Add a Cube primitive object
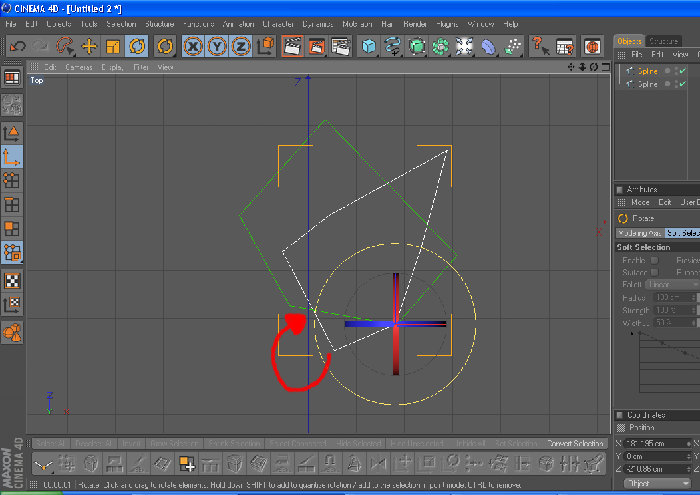Image resolution: width=700 pixels, height=495 pixels. click(369, 46)
